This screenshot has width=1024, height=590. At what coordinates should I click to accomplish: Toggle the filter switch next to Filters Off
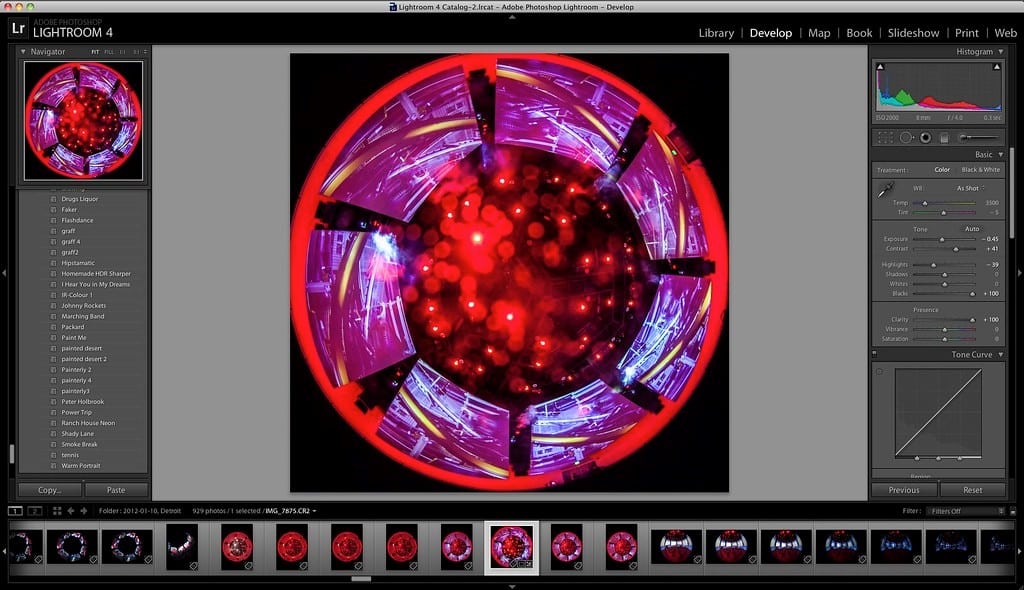(x=1013, y=511)
